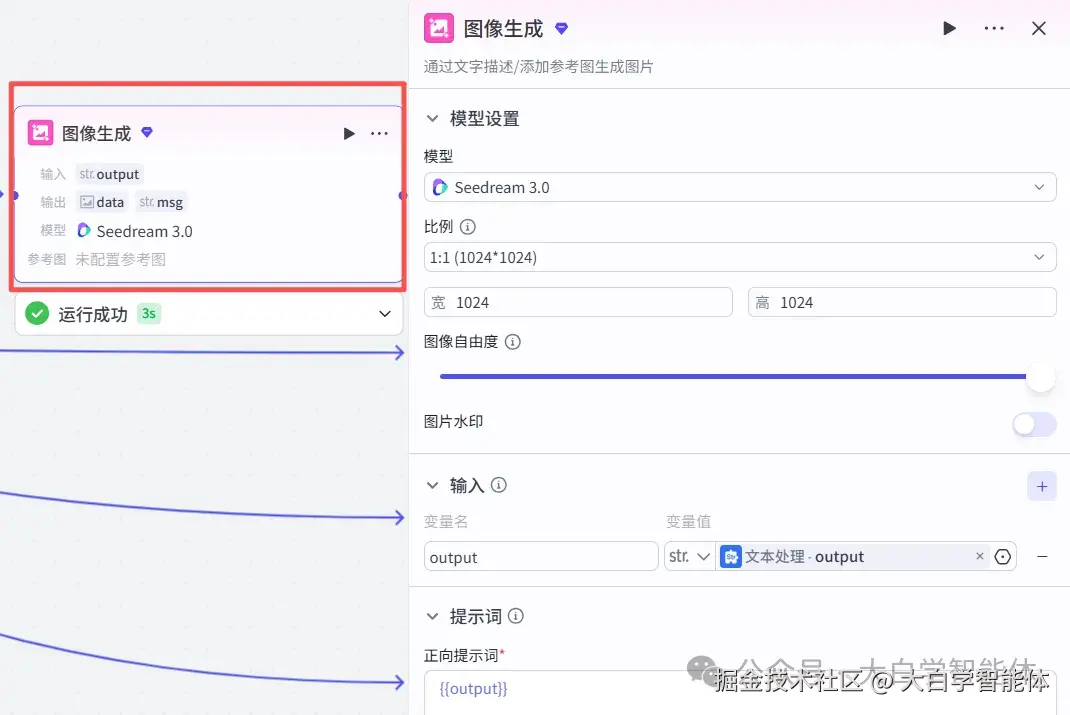Click the minus to delete the output variable row
1070x715 pixels.
click(x=1042, y=556)
